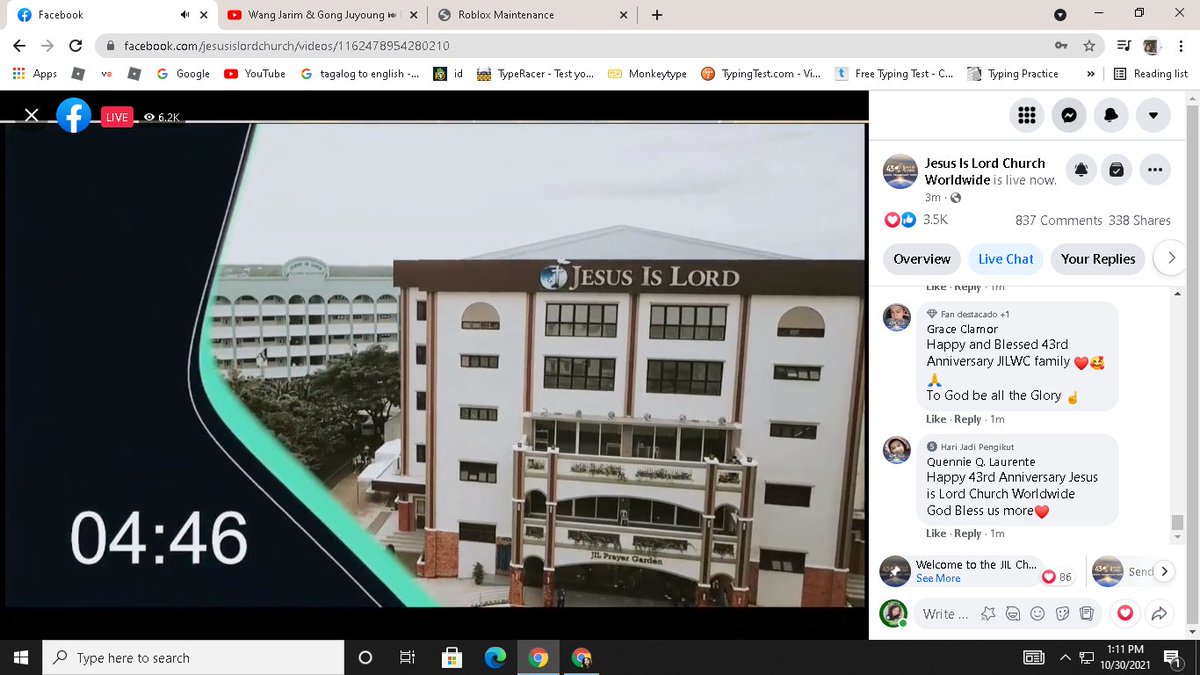Click the 6.2K viewers eye counter
Image resolution: width=1200 pixels, height=675 pixels.
[x=161, y=117]
